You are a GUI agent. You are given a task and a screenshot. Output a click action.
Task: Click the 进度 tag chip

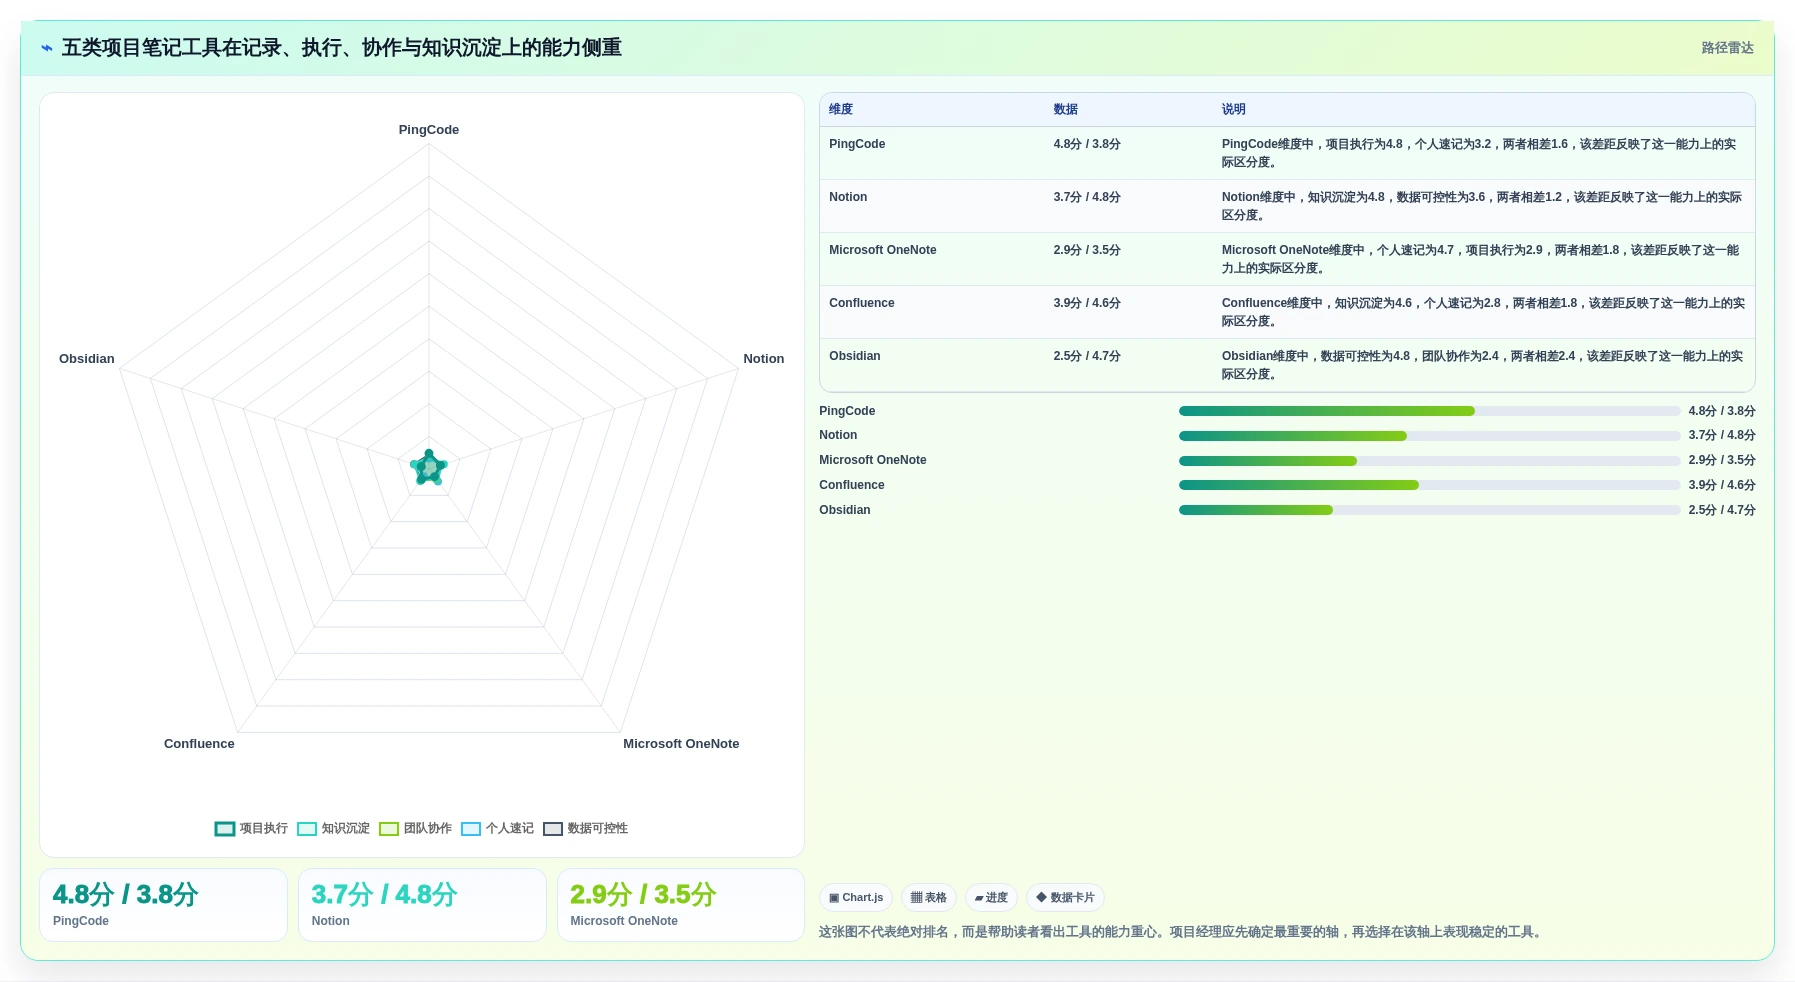pyautogui.click(x=991, y=898)
